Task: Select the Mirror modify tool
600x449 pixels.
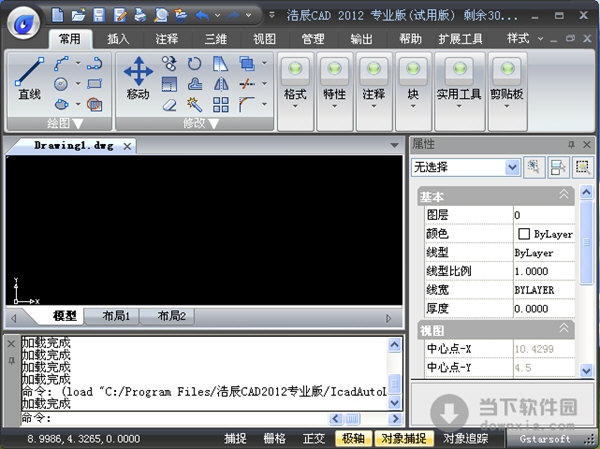Action: [221, 84]
